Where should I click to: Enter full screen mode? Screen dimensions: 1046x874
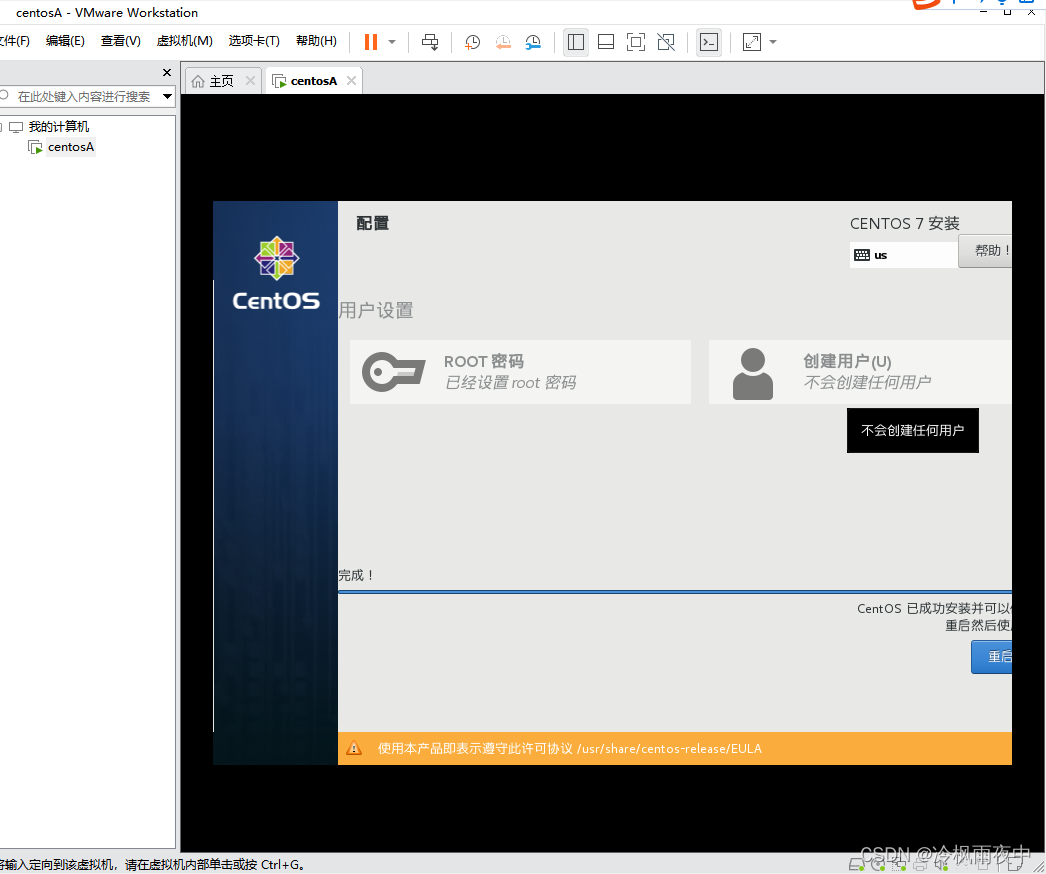[636, 42]
